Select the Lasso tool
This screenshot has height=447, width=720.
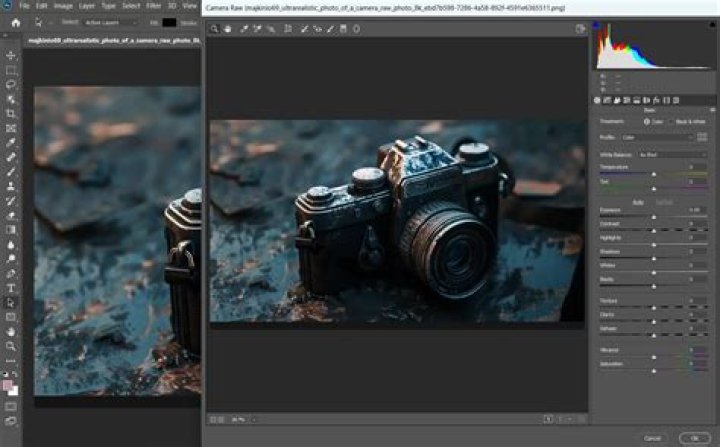[11, 85]
